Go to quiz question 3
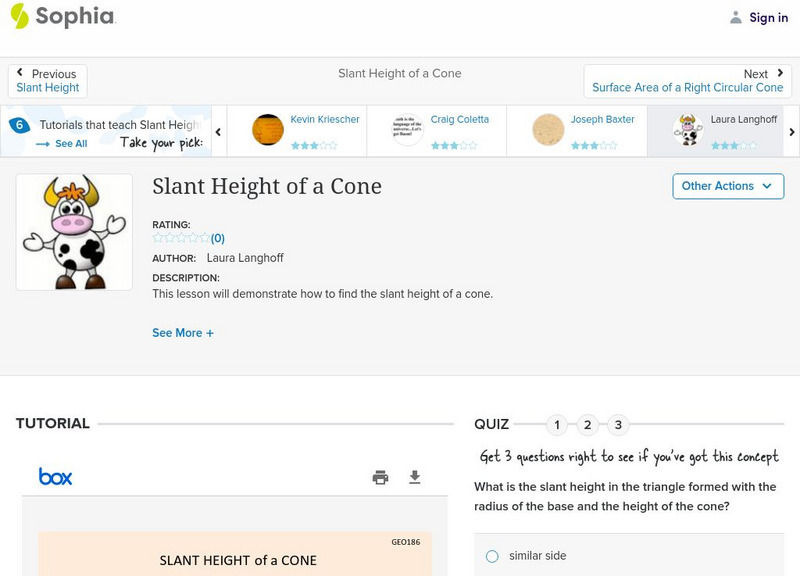 coord(618,425)
